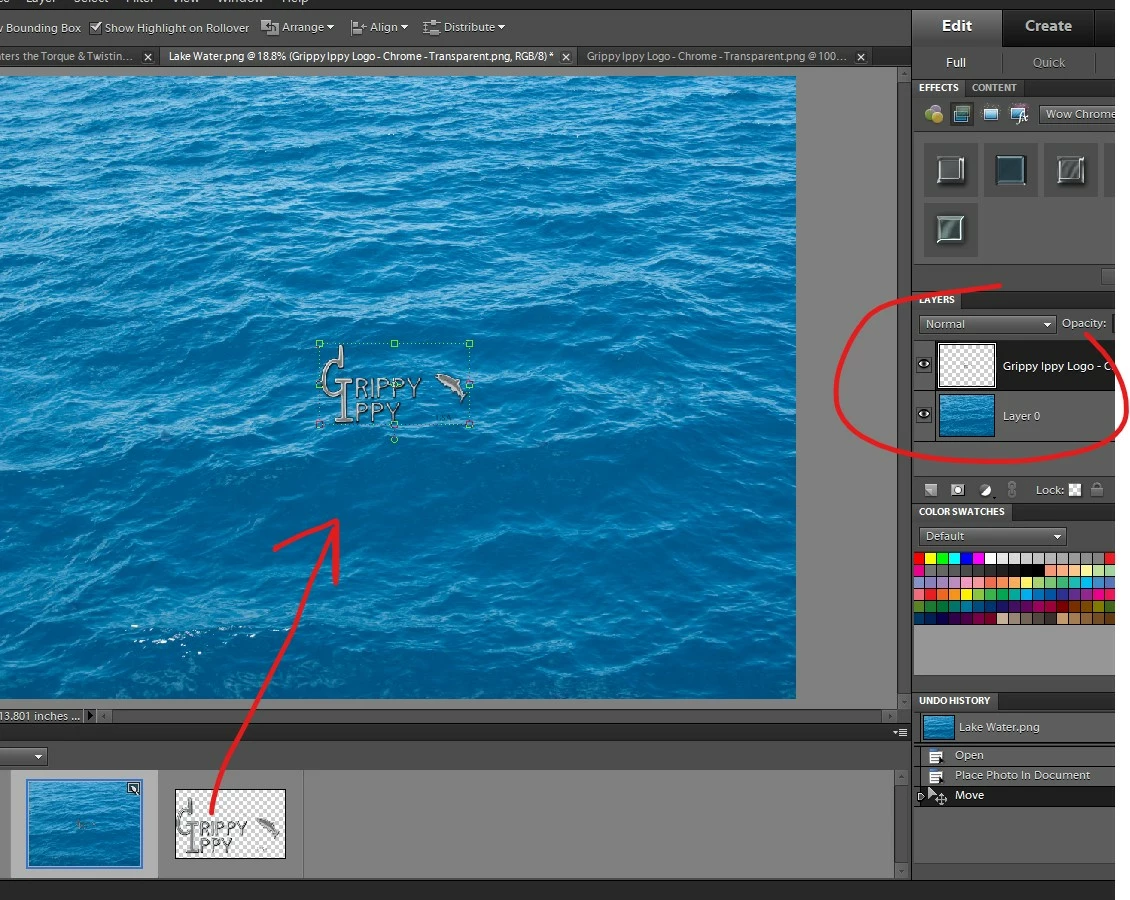Select the Photo Effects icon in Effects
Image resolution: width=1130 pixels, height=900 pixels.
(991, 114)
